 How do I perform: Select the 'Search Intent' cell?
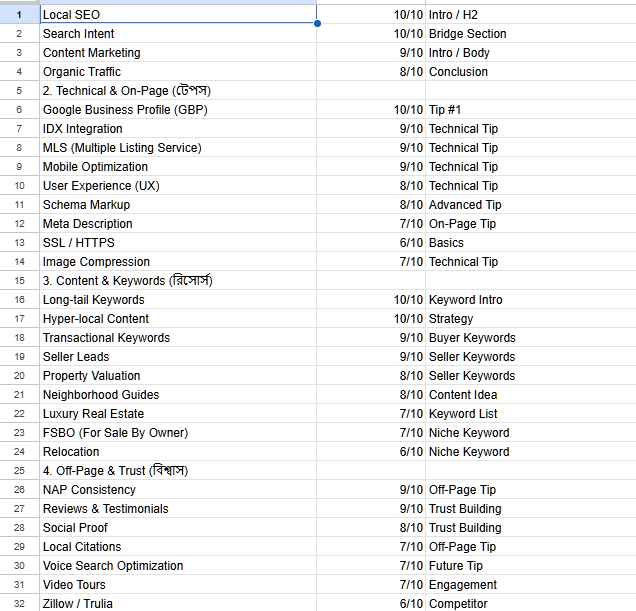coord(178,34)
